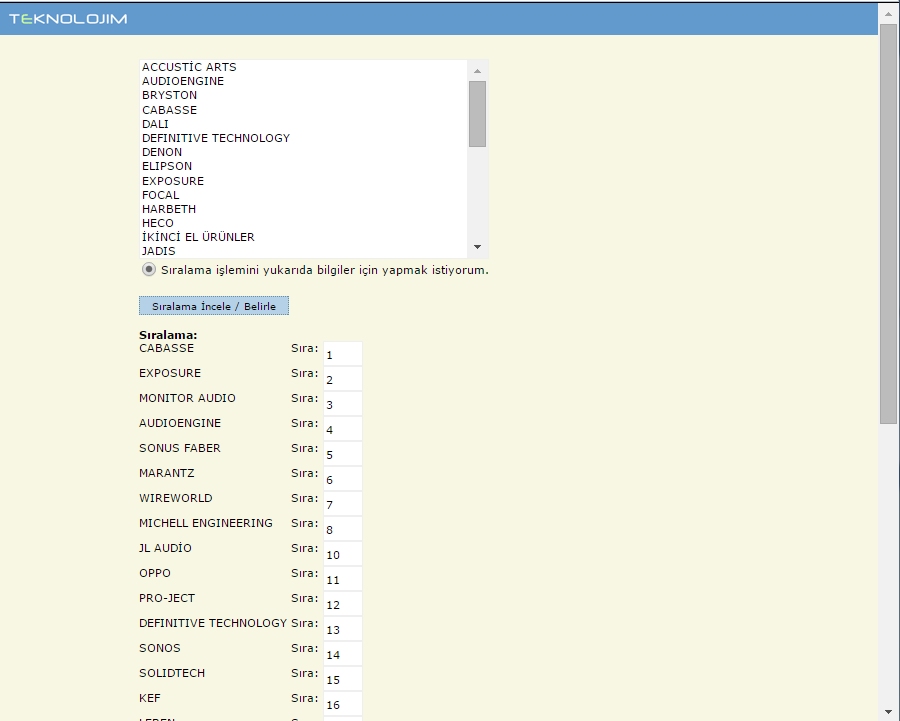Select ACCUSTİC ARTS in the list
Screen dimensions: 900x721
click(x=304, y=67)
